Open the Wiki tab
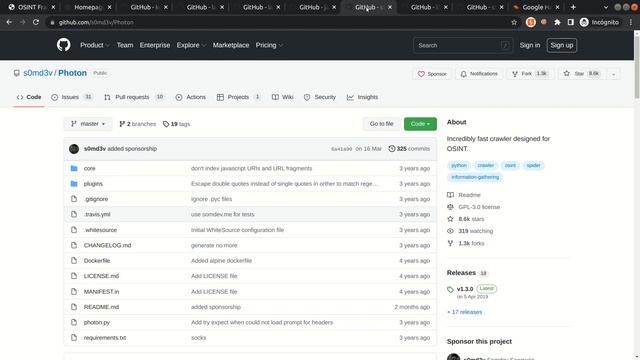 click(282, 97)
